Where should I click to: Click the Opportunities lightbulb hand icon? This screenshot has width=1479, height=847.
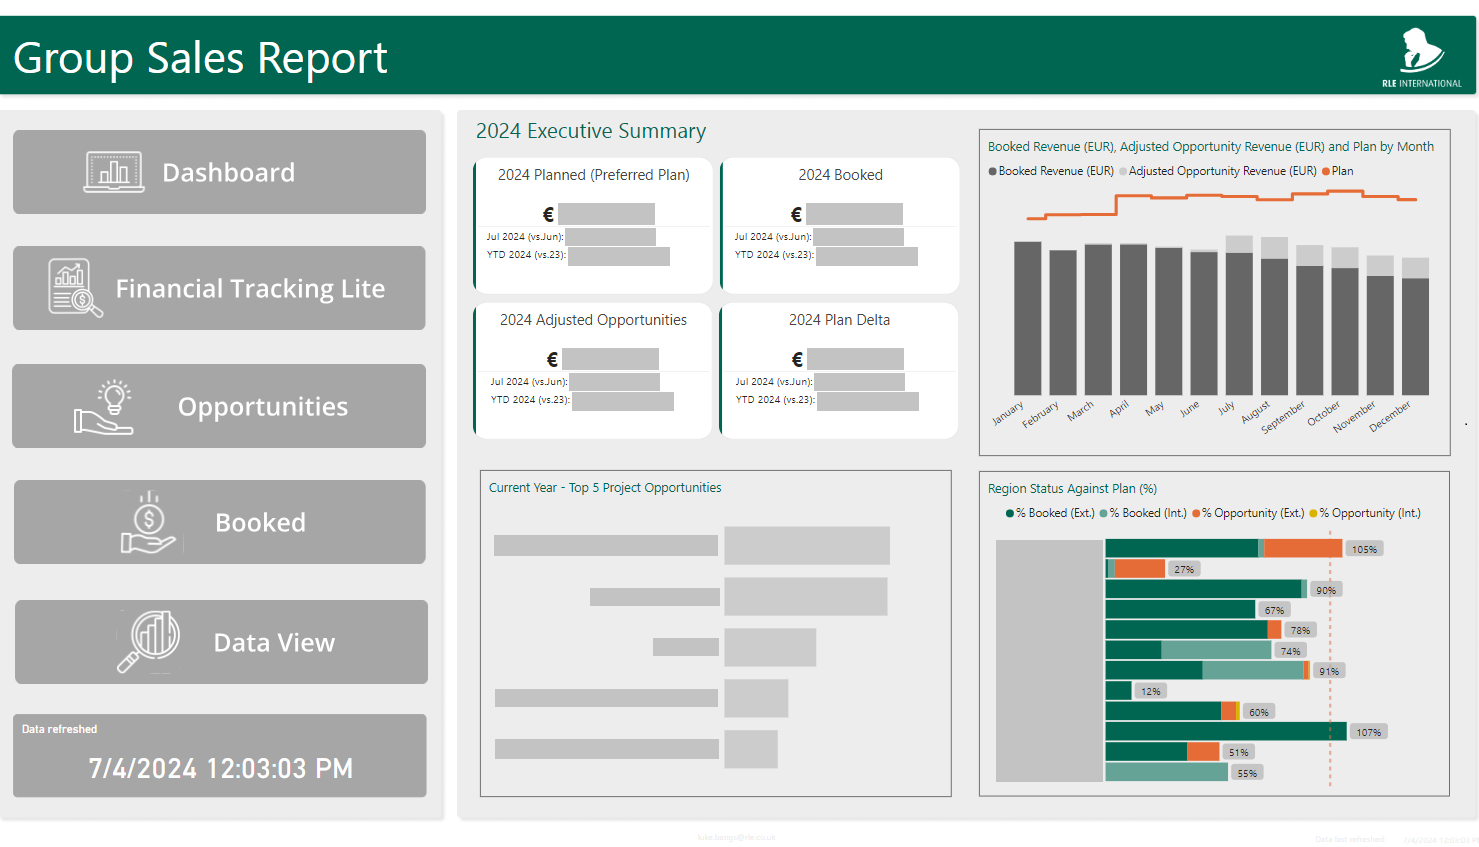click(x=104, y=407)
